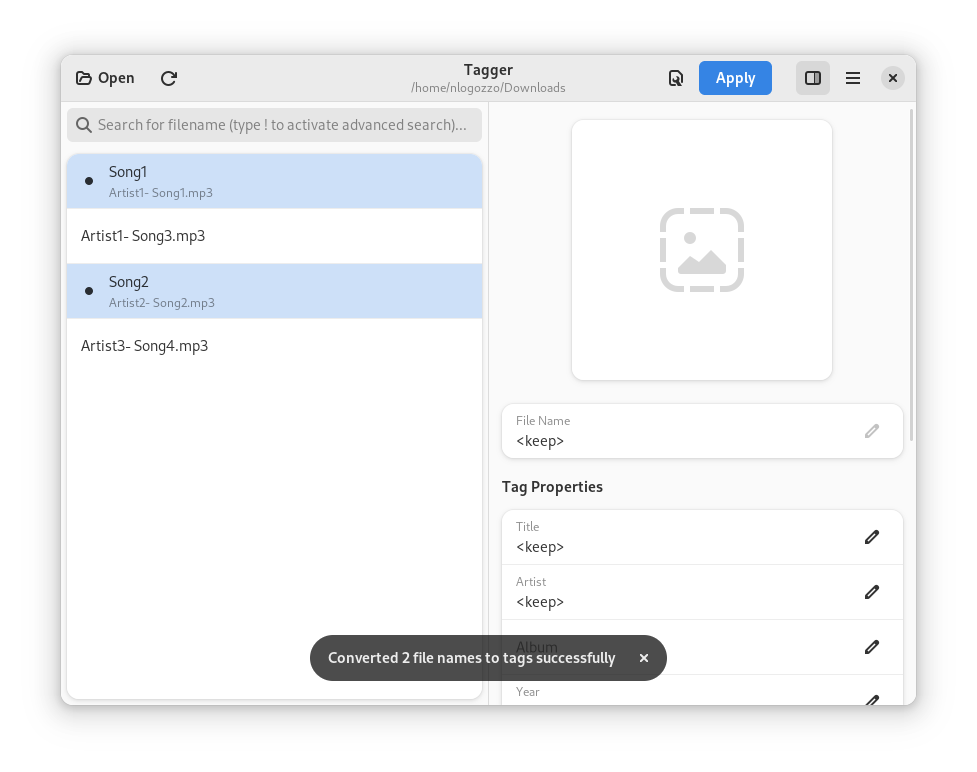Select the Song1 file row

click(x=275, y=181)
